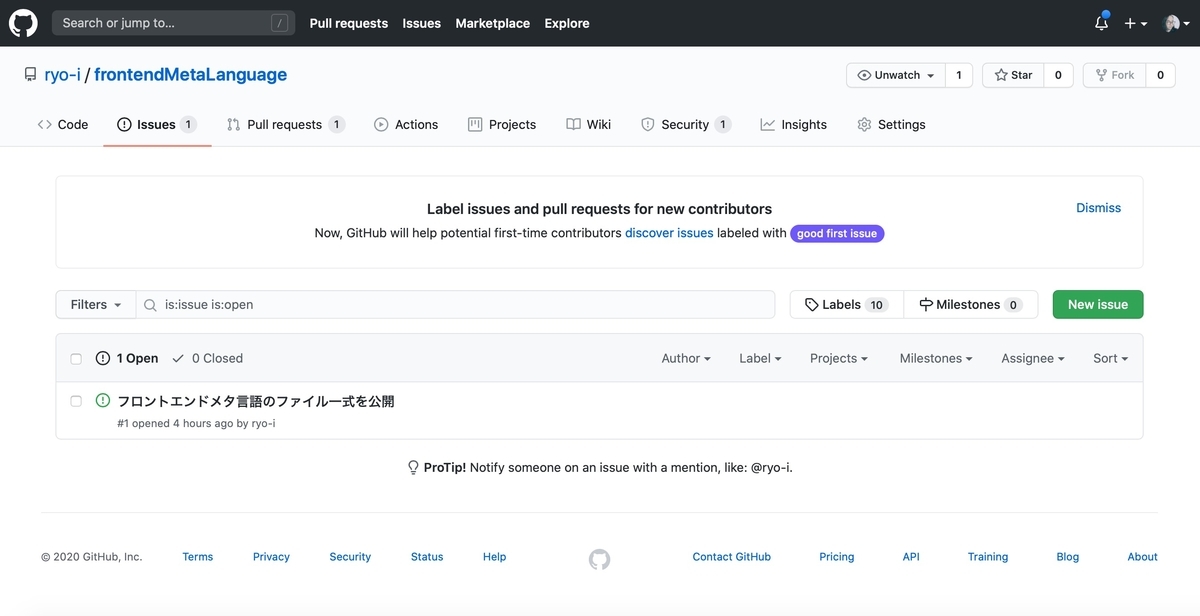Click the watchers count 1

click(x=959, y=75)
